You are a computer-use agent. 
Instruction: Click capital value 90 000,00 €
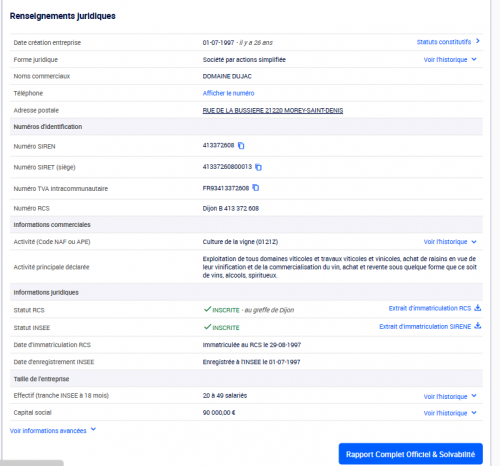[219, 413]
